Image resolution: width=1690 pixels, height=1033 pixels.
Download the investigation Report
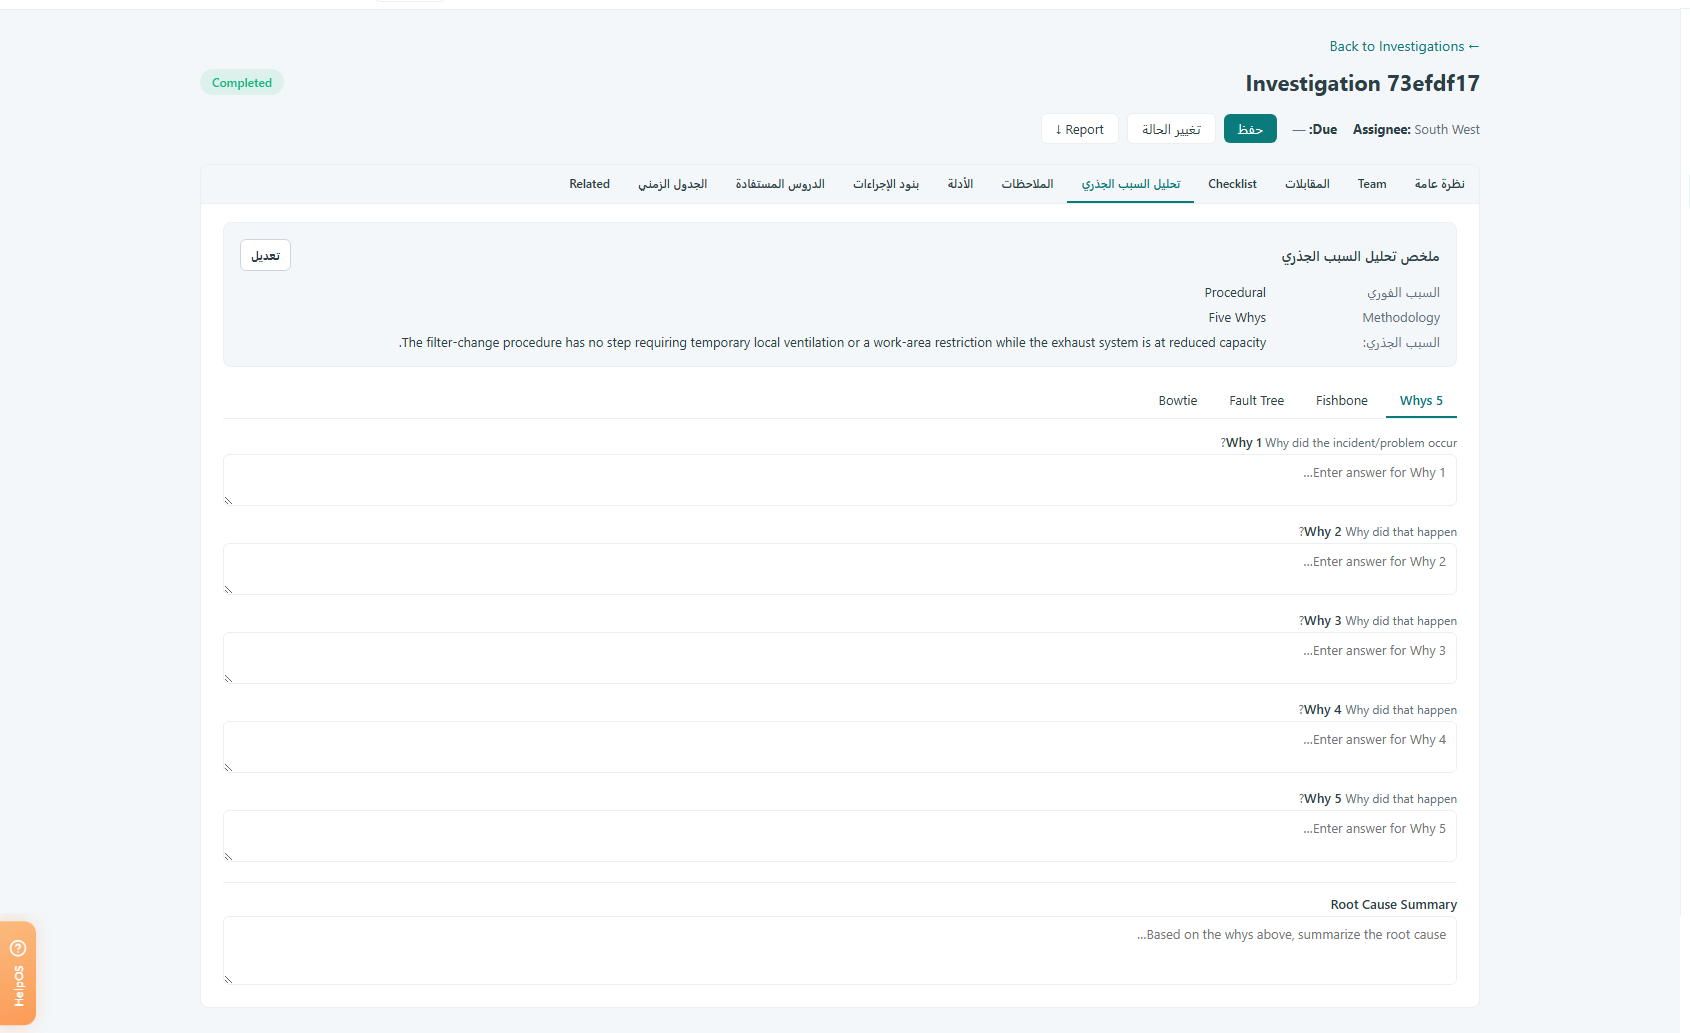[1080, 129]
